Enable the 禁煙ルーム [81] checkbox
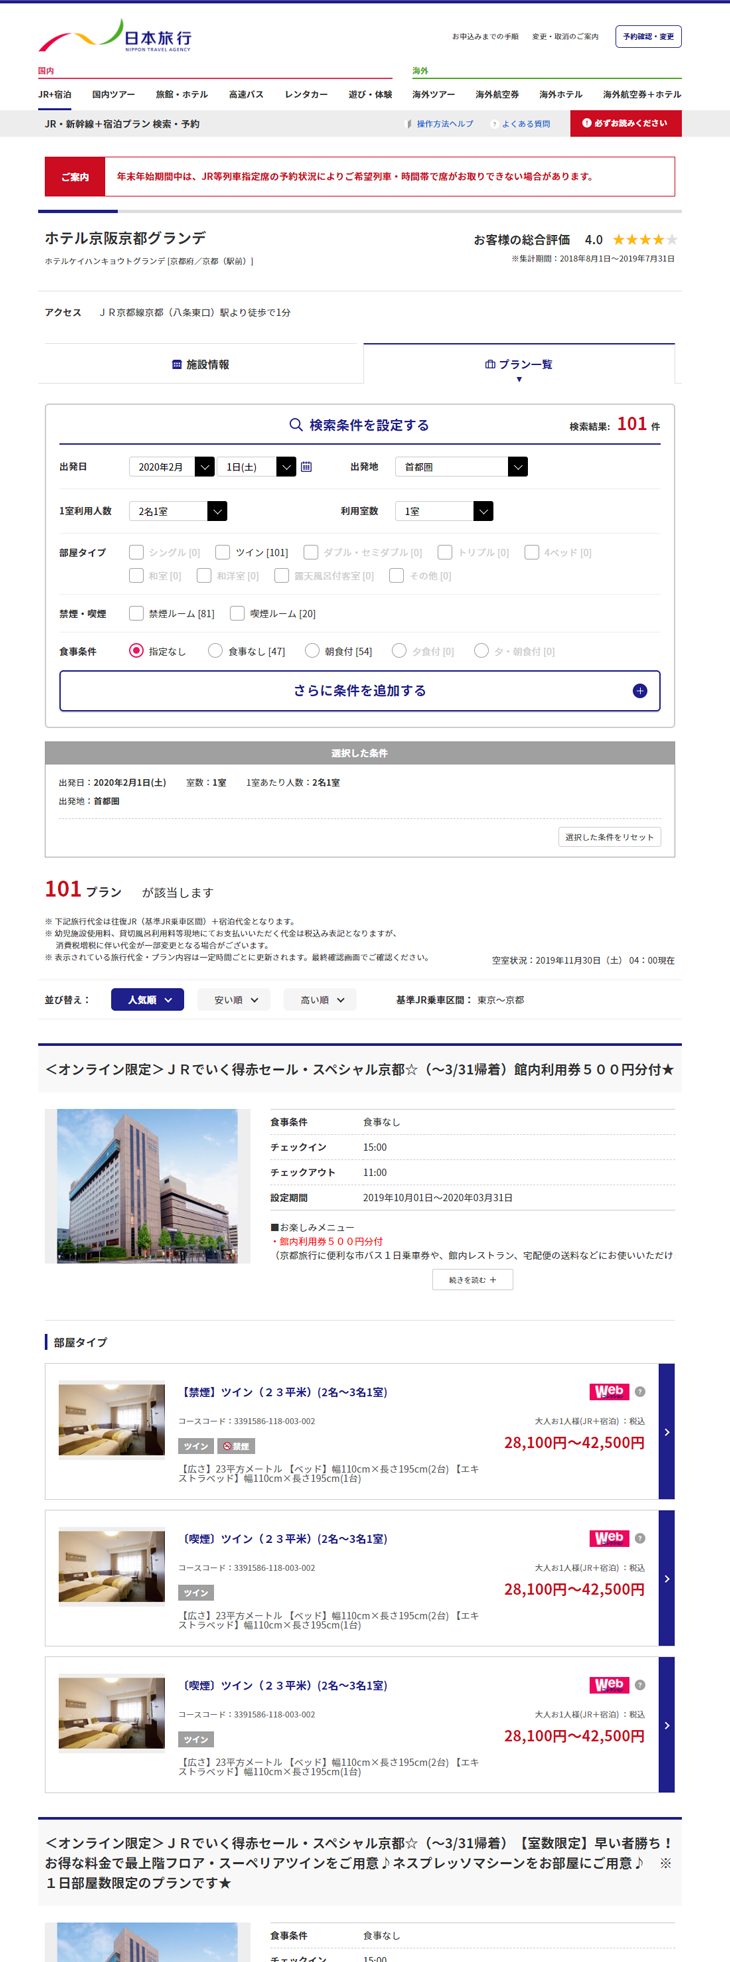The width and height of the screenshot is (730, 1962). pyautogui.click(x=137, y=613)
